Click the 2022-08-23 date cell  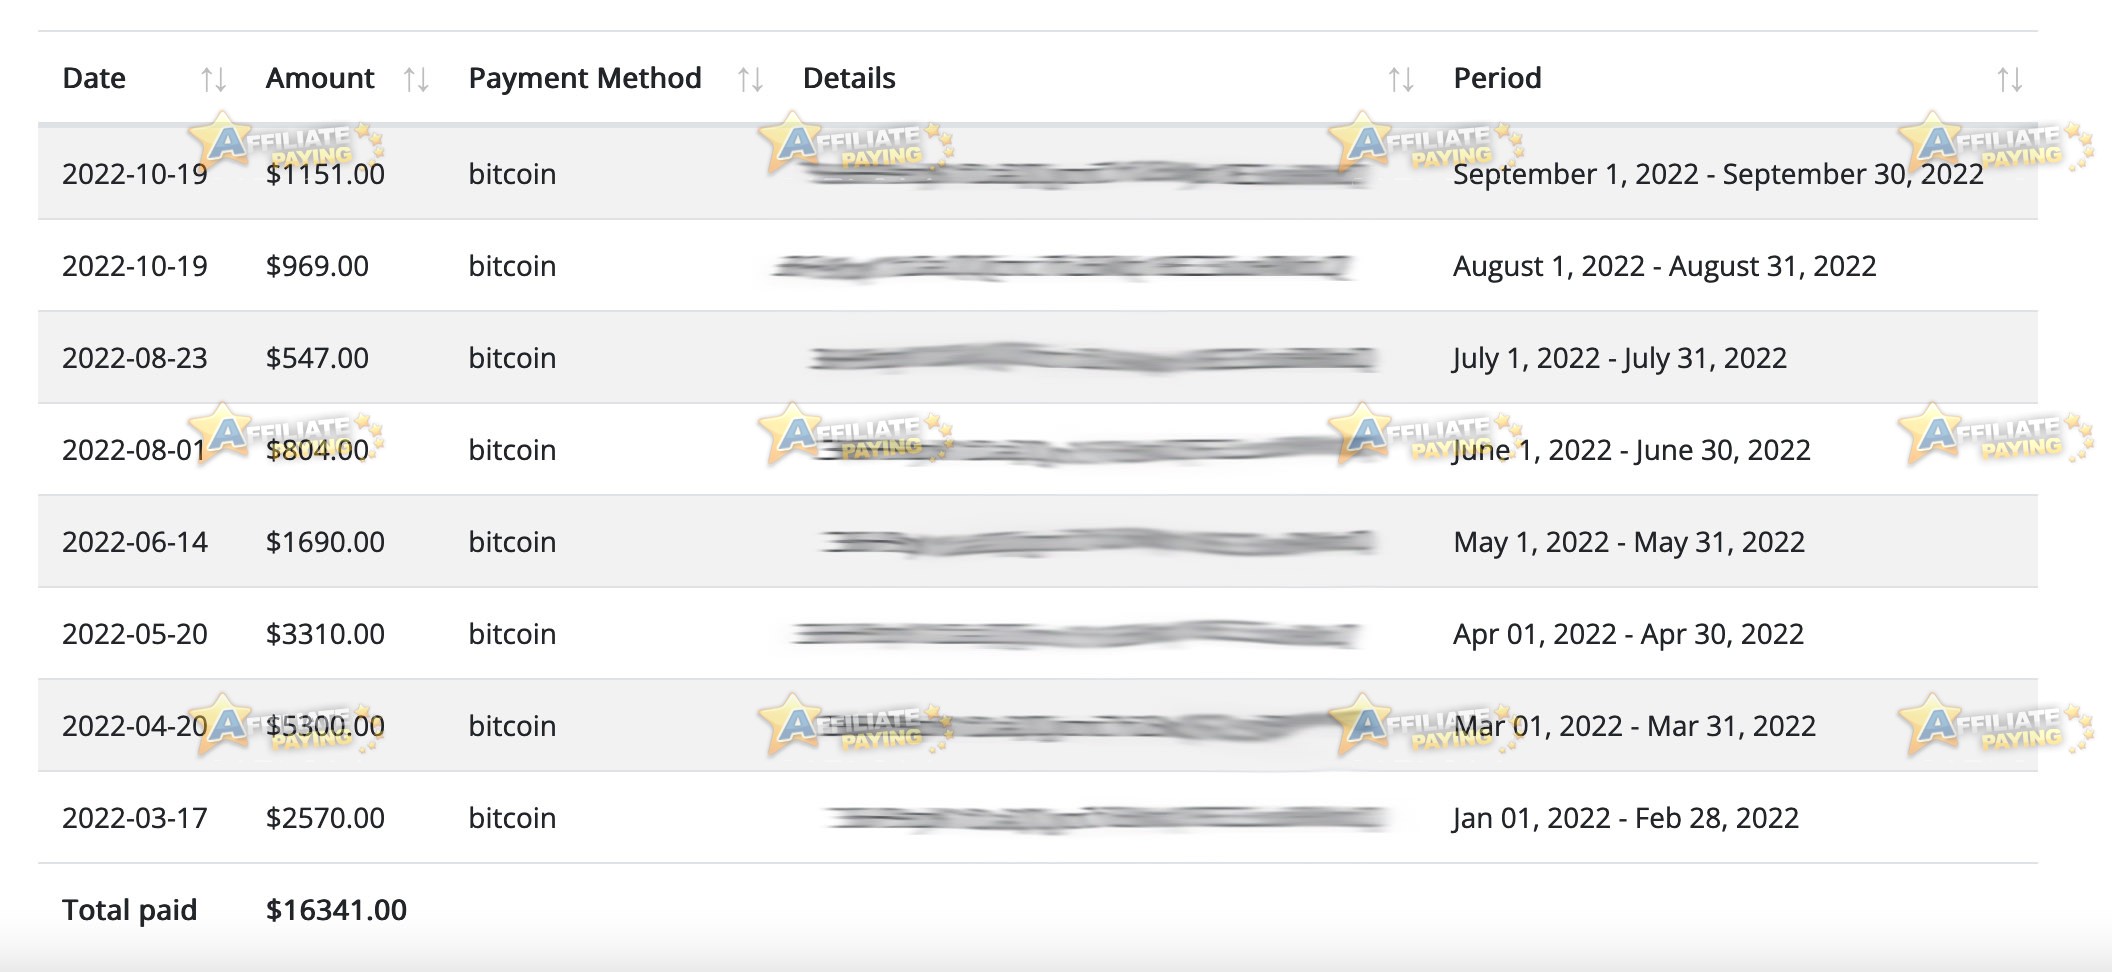point(135,358)
